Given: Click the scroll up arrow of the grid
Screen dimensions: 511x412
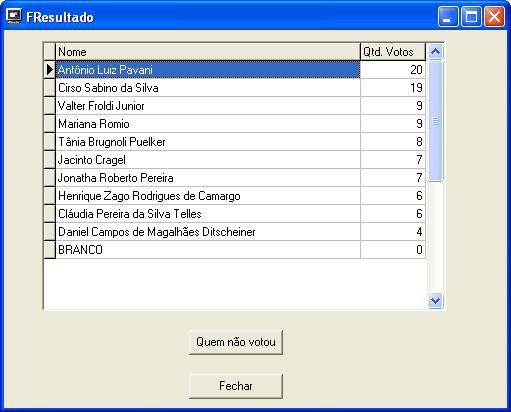Looking at the screenshot, I should 435,52.
